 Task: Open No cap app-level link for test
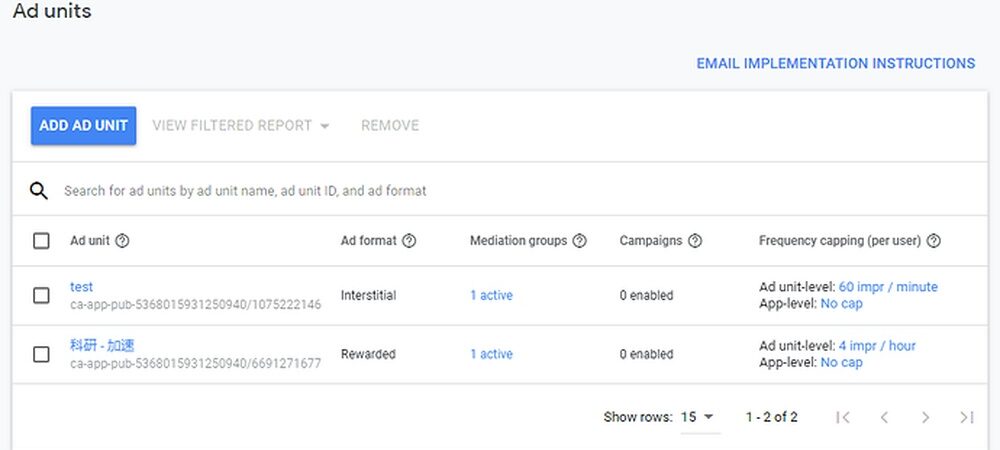pos(841,304)
